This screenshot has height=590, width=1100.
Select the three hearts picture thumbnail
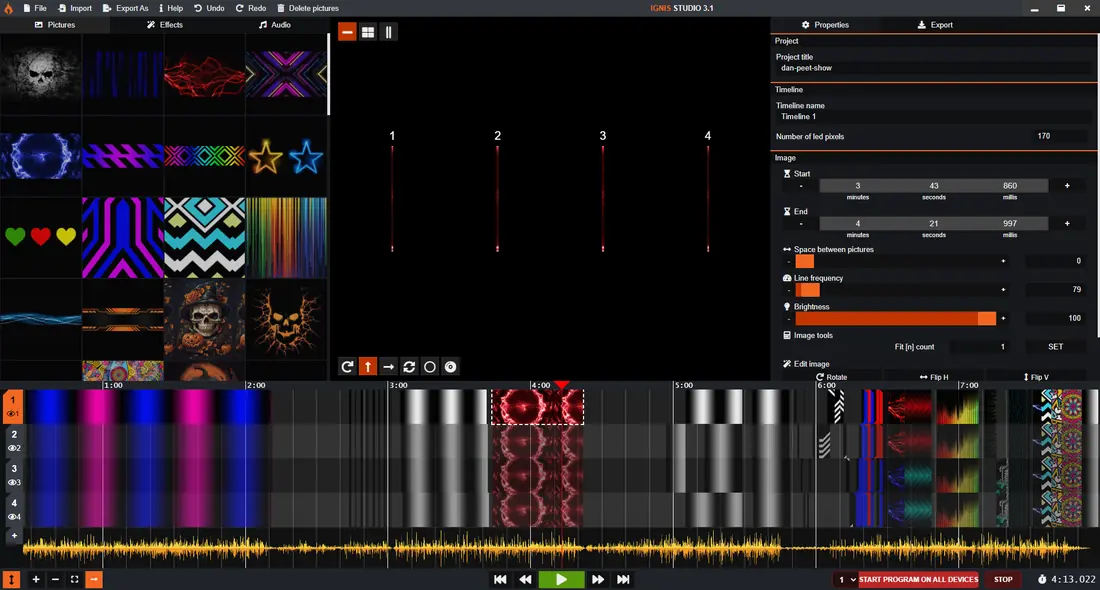tap(41, 237)
